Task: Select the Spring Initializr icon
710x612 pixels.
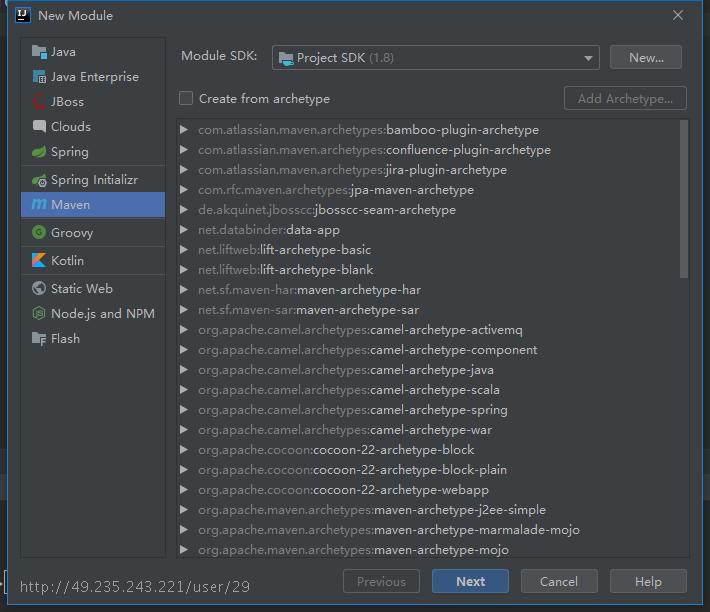Action: (x=39, y=180)
